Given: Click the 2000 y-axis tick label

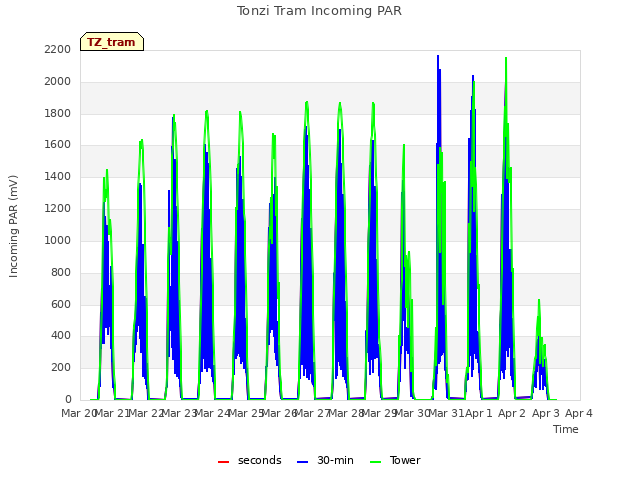Looking at the screenshot, I should click(x=58, y=81).
